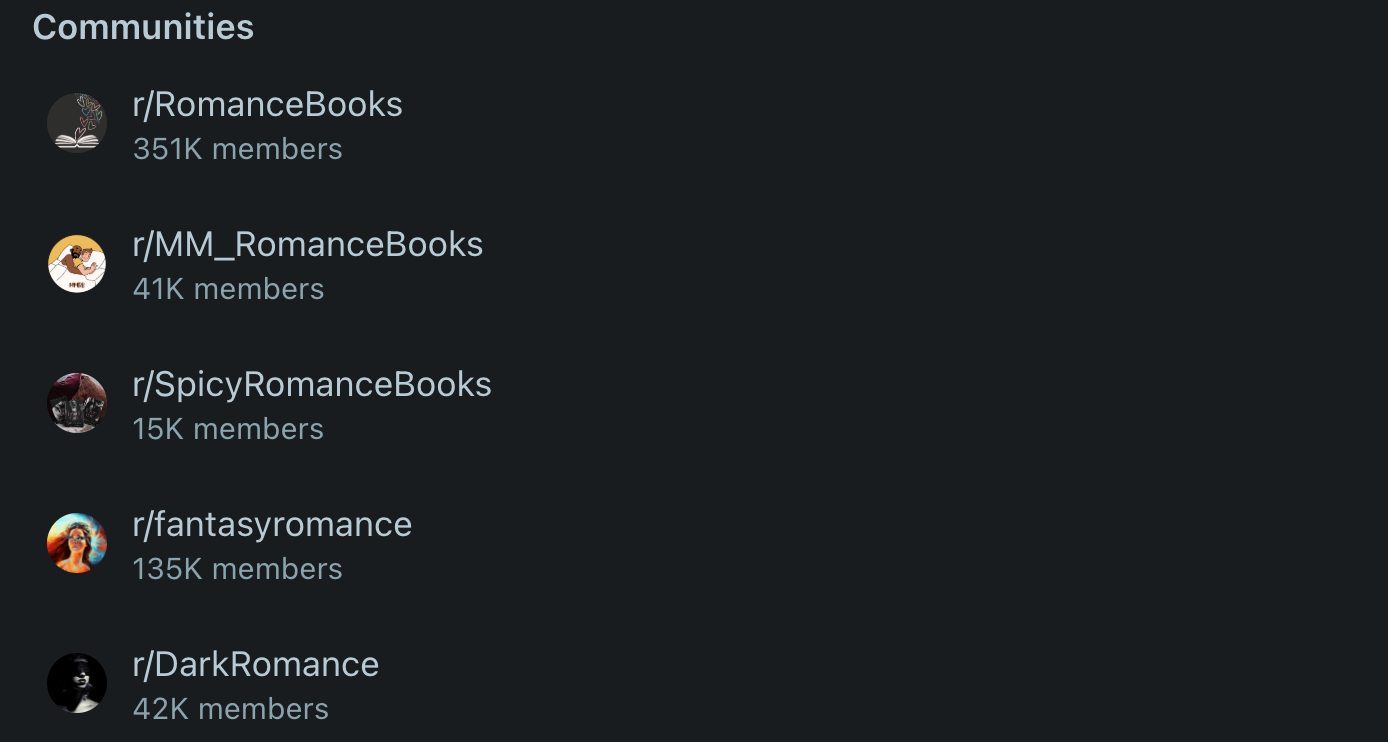Click the r/SpicyRomanceBooks community avatar icon
The width and height of the screenshot is (1388, 742).
click(x=77, y=403)
